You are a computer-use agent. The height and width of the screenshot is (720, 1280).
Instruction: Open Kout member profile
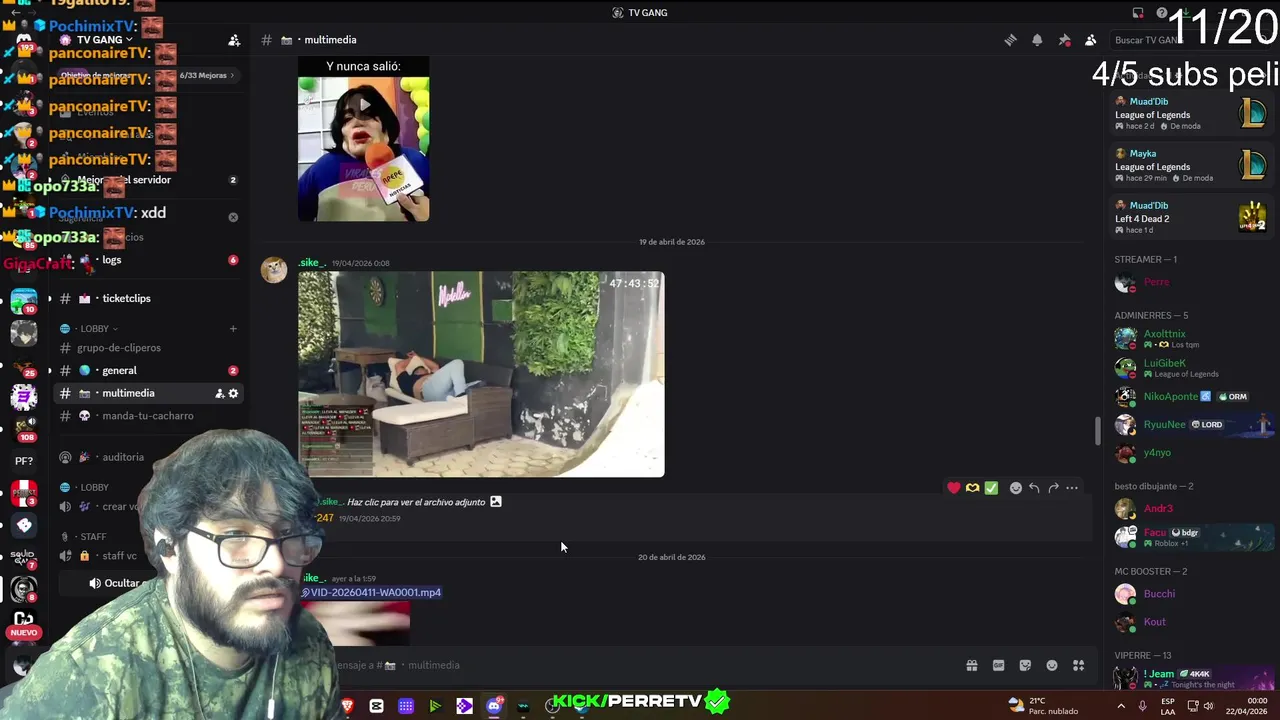1190,621
